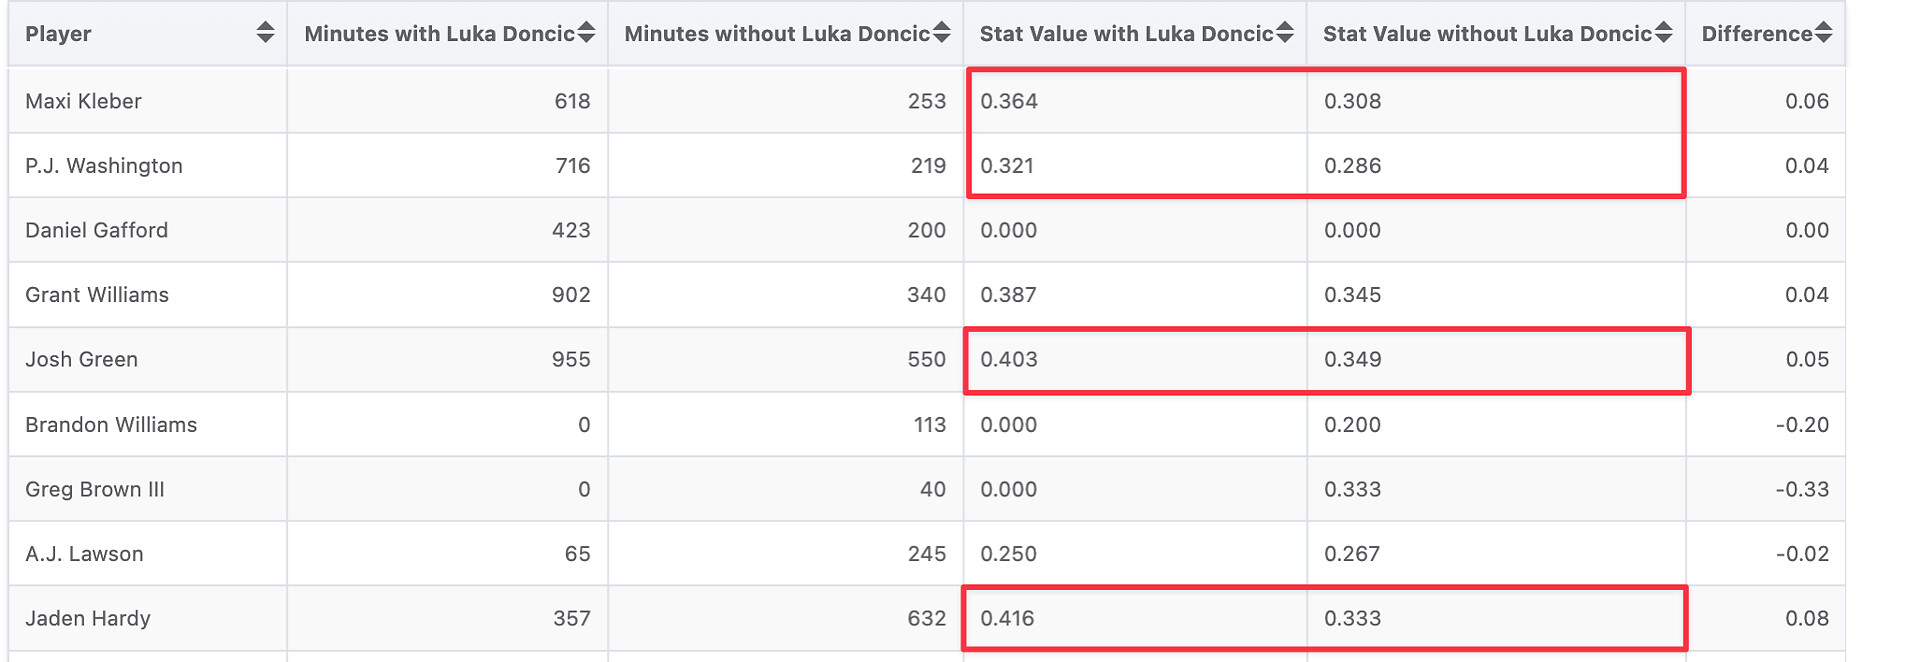Click Daniel Gafford in the player column
The height and width of the screenshot is (662, 1920).
[96, 230]
